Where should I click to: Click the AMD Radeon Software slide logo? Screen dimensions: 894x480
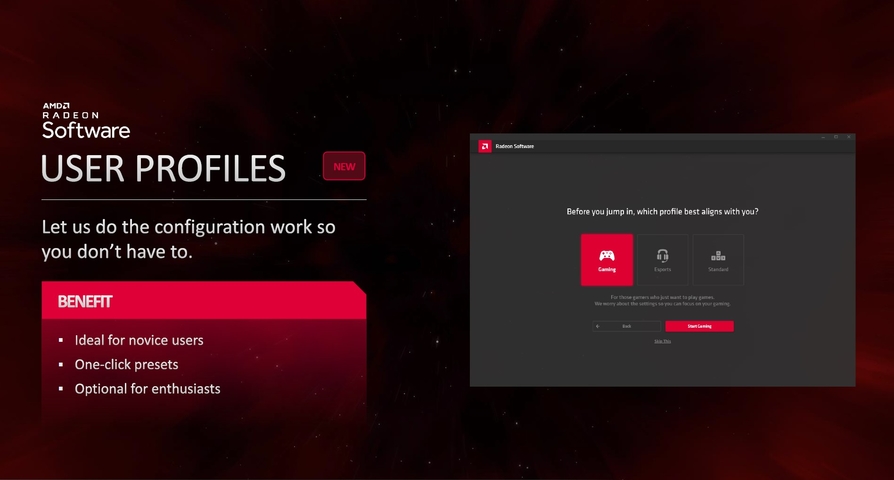pyautogui.click(x=86, y=120)
